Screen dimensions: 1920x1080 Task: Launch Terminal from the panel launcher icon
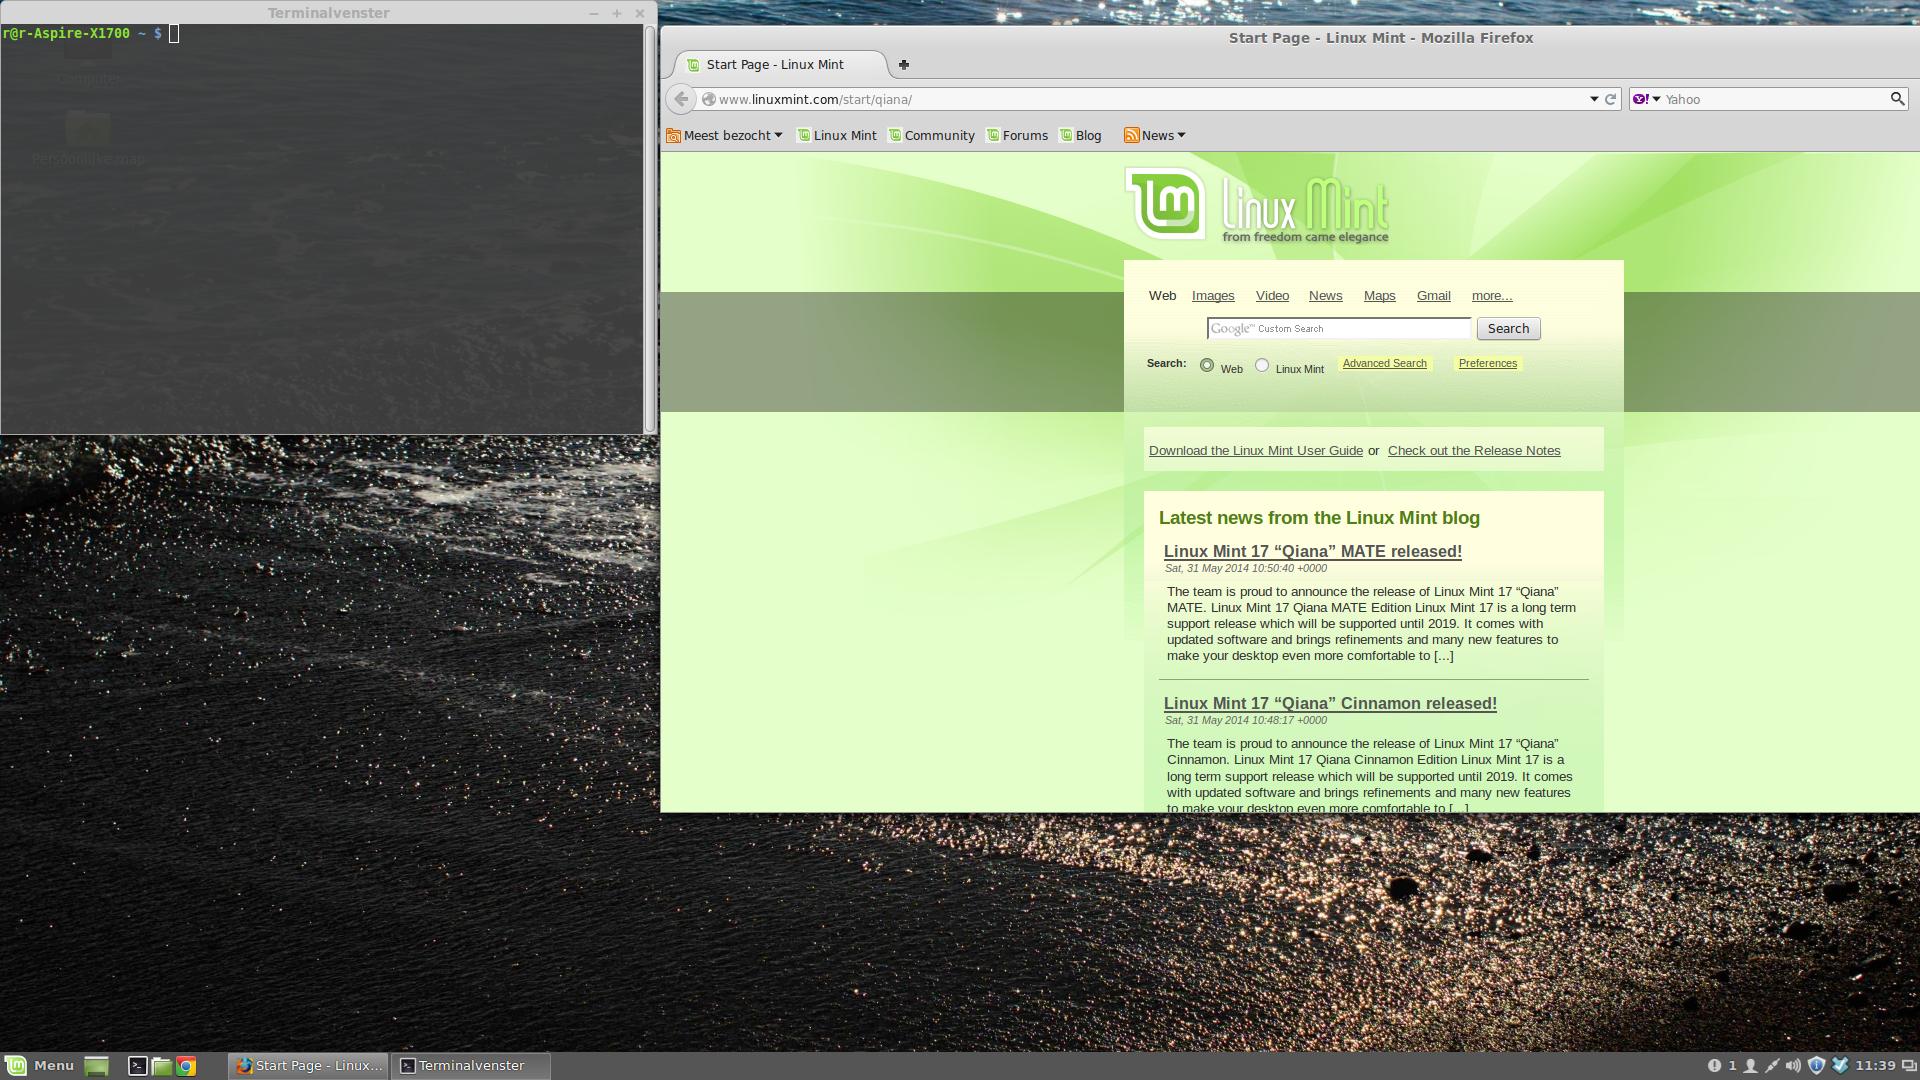tap(138, 1066)
